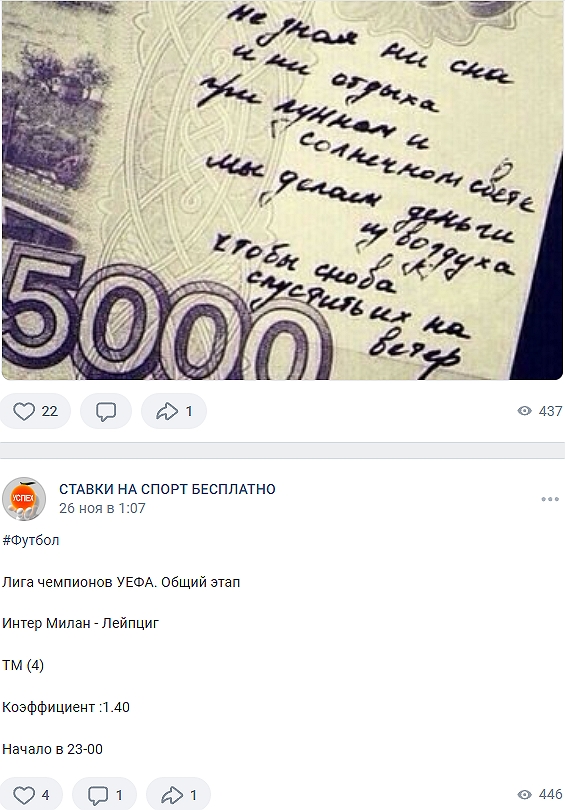Viewport: 565px width, 810px height.
Task: Click the eye views icon showing 446
Action: tap(524, 795)
